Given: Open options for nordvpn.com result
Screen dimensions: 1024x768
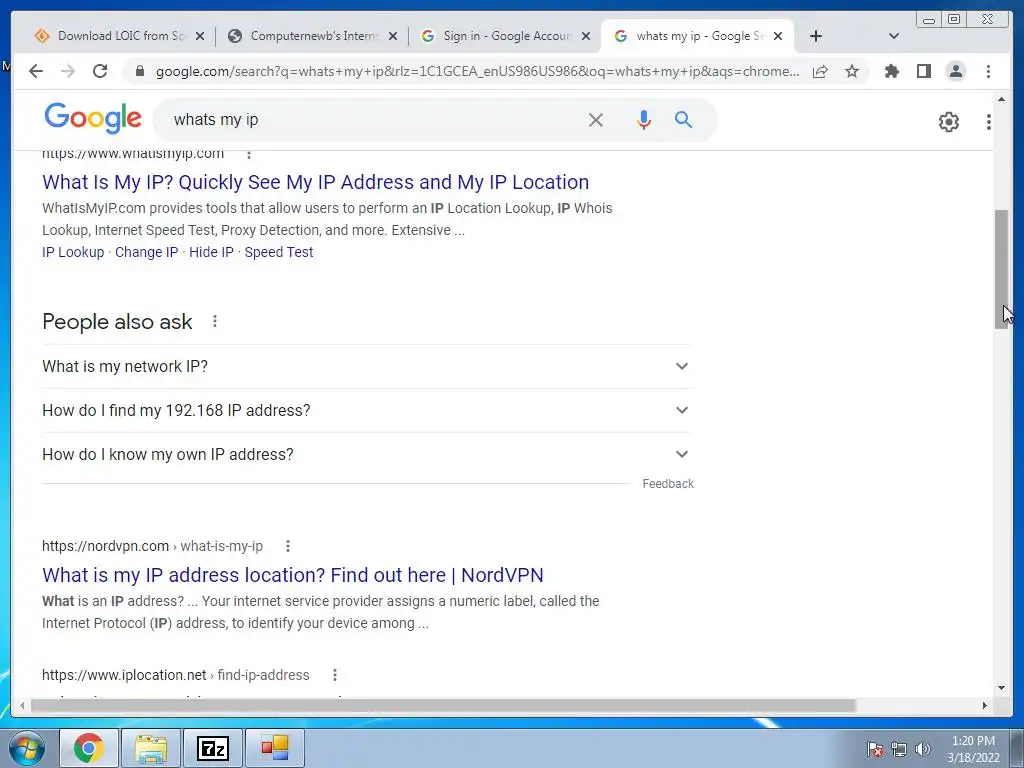Looking at the screenshot, I should tap(288, 546).
